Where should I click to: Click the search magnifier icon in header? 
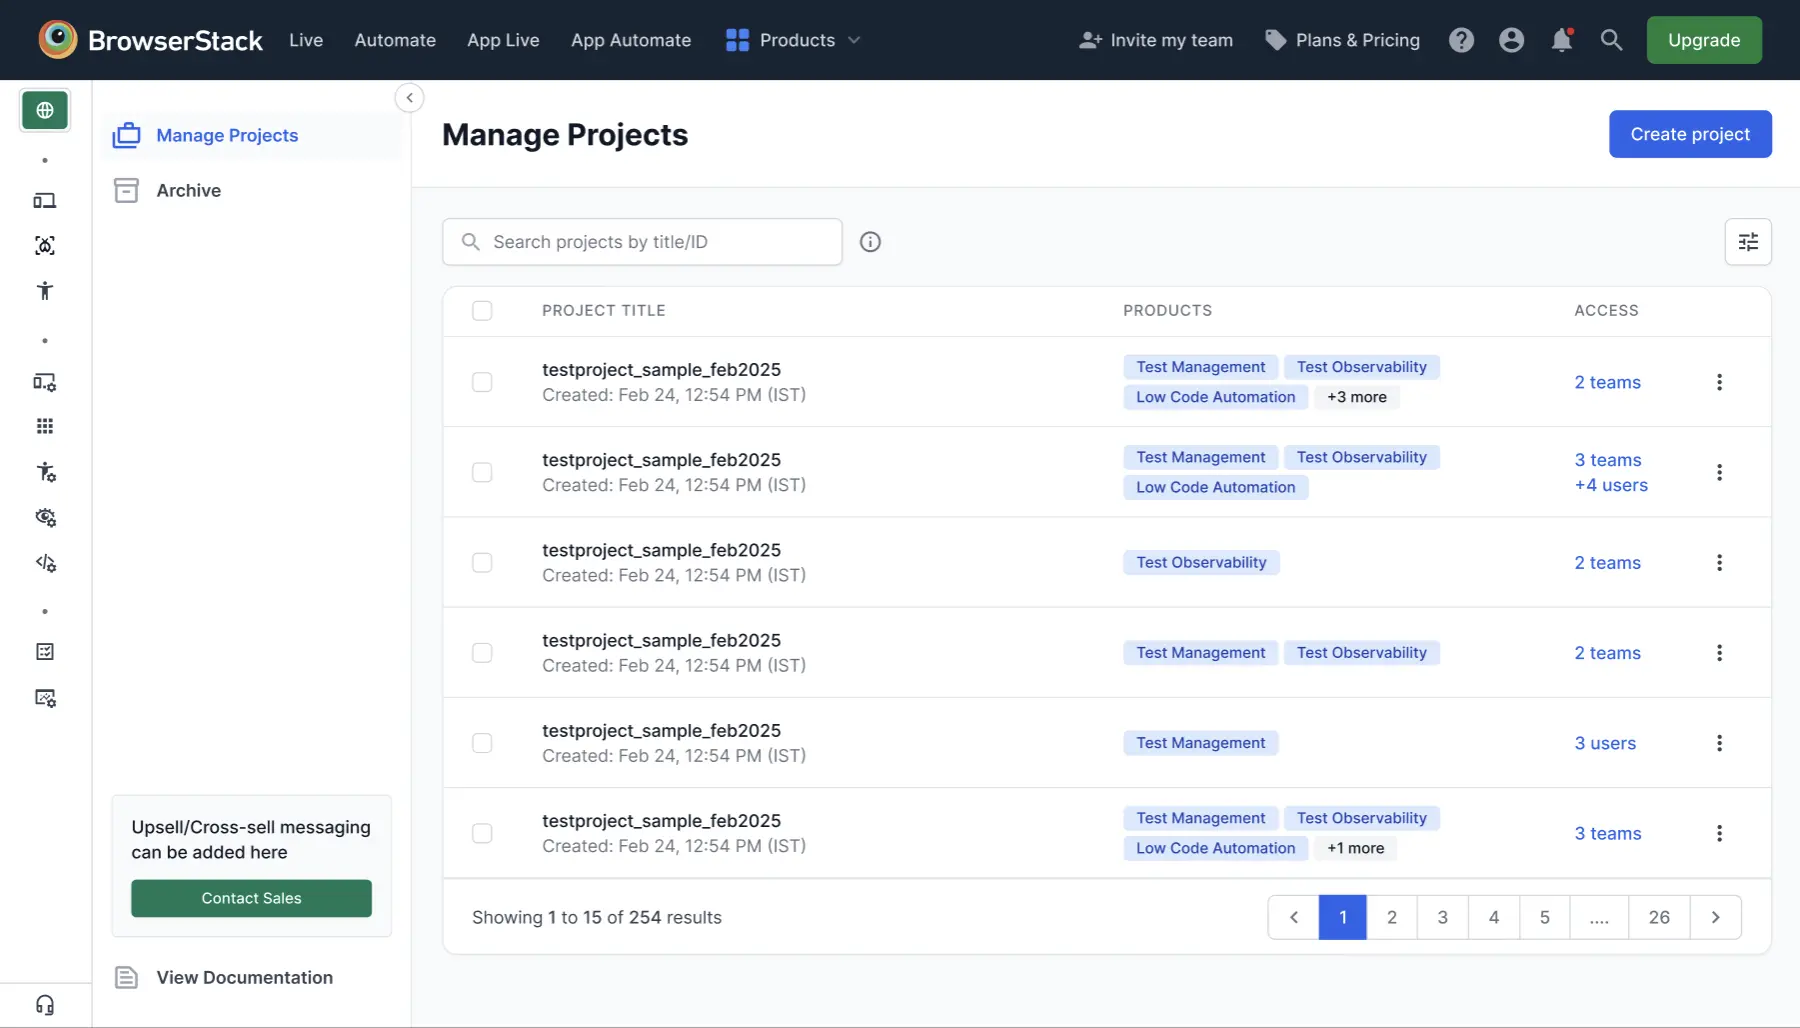(1611, 40)
